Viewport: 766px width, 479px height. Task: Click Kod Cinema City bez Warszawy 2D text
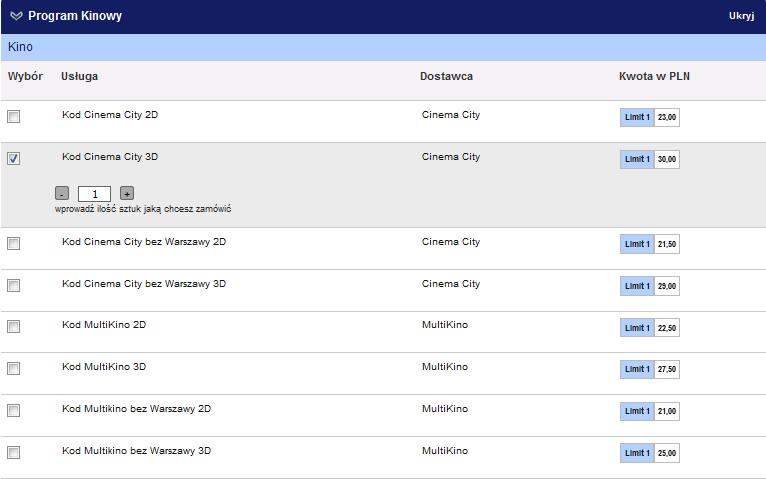tap(144, 242)
